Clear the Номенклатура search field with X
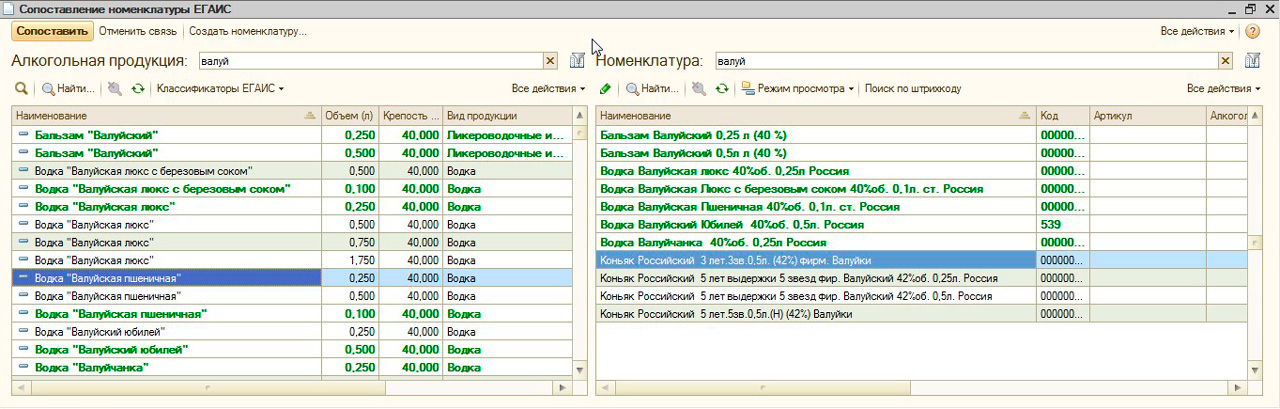1280x409 pixels. (1225, 61)
